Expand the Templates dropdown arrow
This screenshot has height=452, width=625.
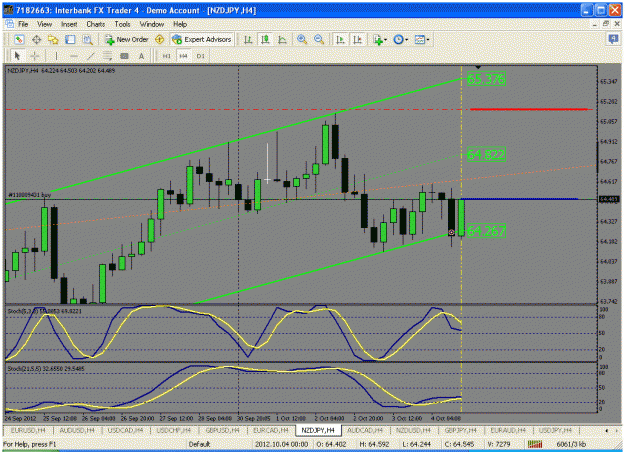pos(428,40)
